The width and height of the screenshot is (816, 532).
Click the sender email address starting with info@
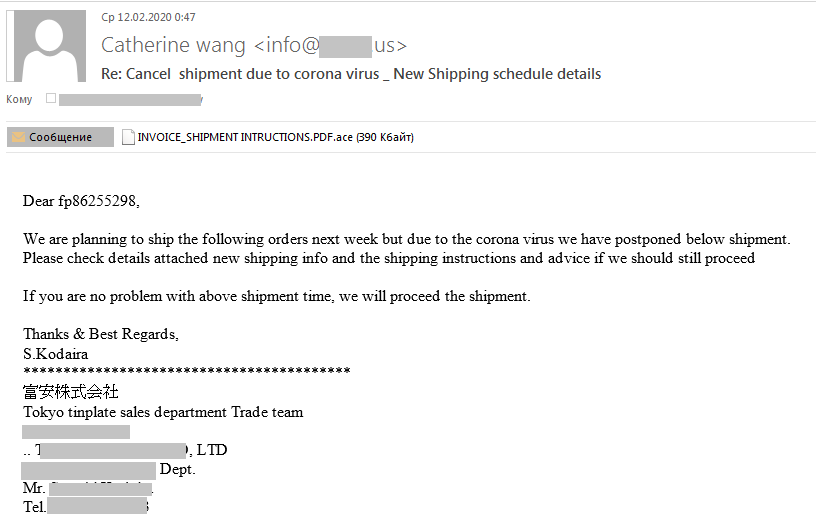[331, 45]
